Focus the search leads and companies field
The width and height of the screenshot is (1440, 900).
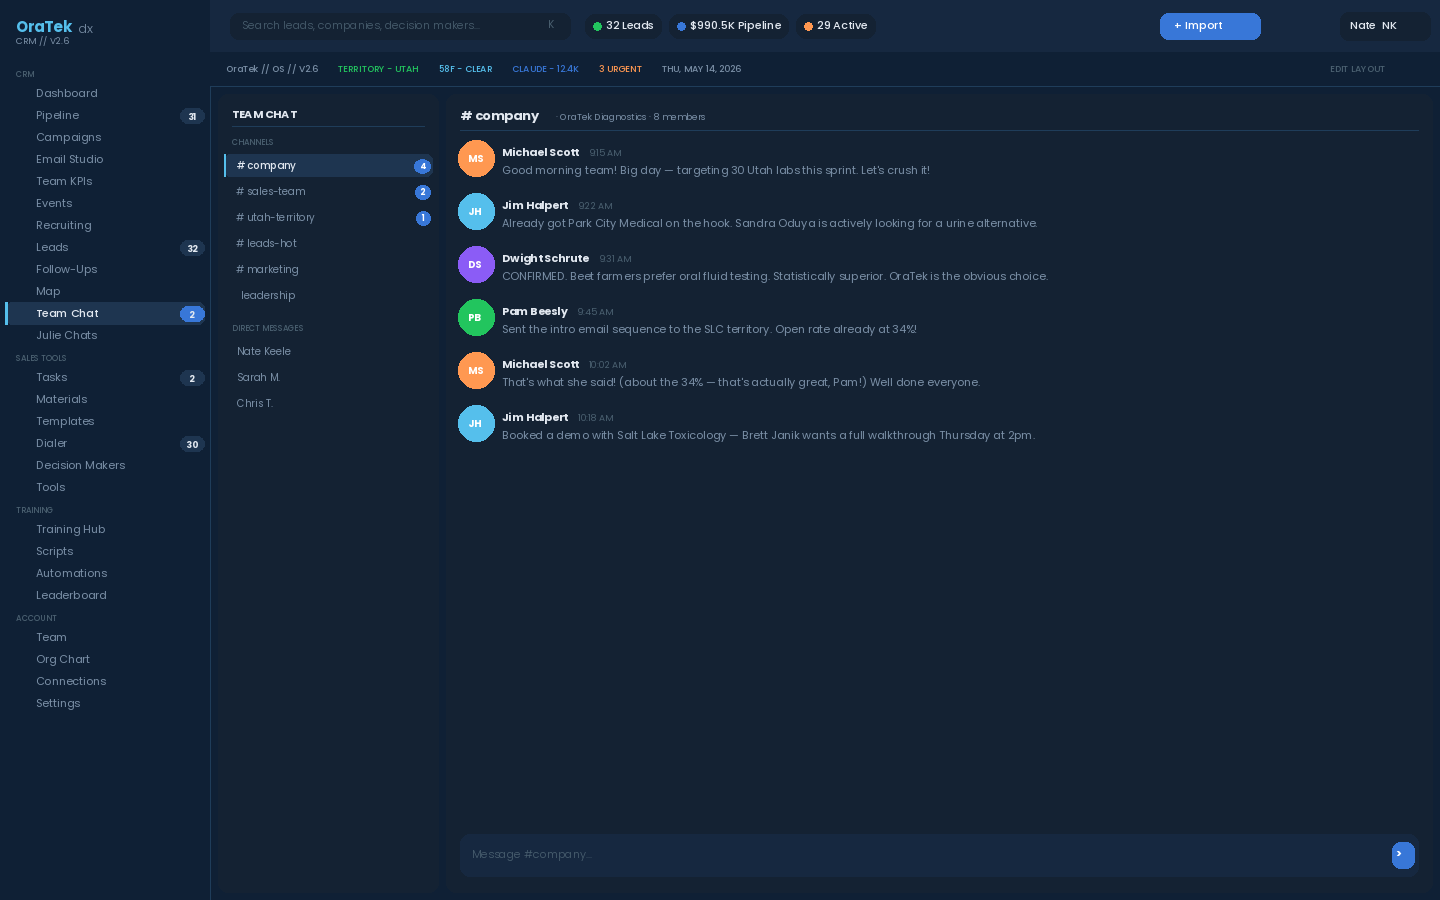pyautogui.click(x=400, y=26)
